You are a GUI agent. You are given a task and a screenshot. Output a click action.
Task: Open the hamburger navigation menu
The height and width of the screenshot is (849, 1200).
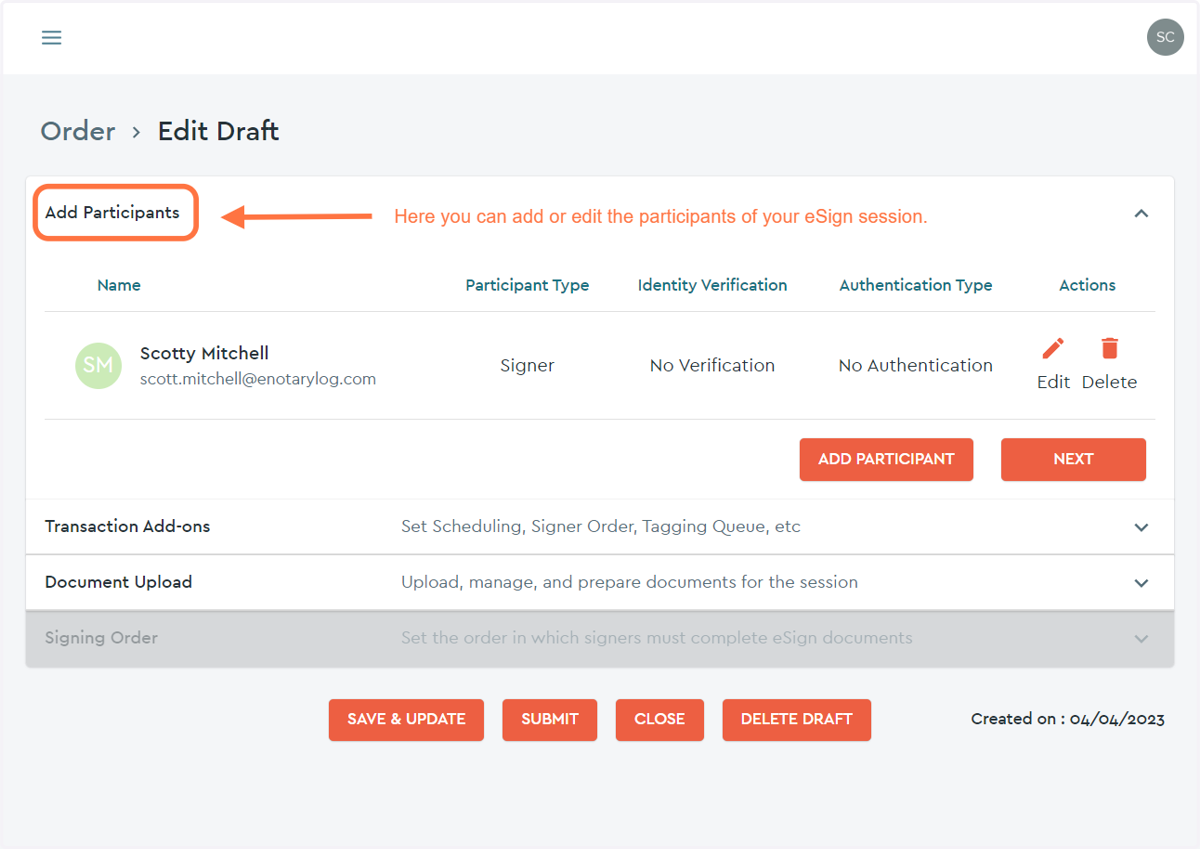[51, 37]
